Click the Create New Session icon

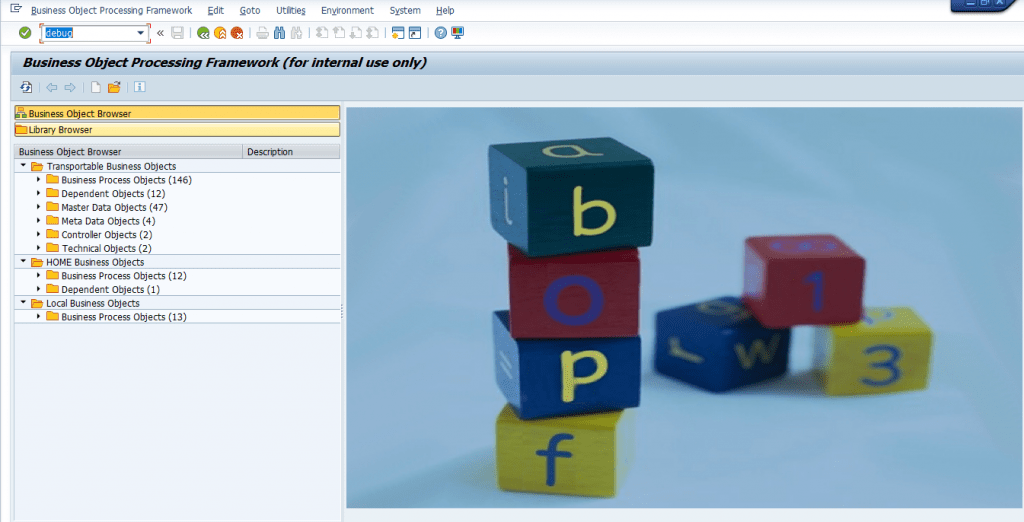pos(398,33)
